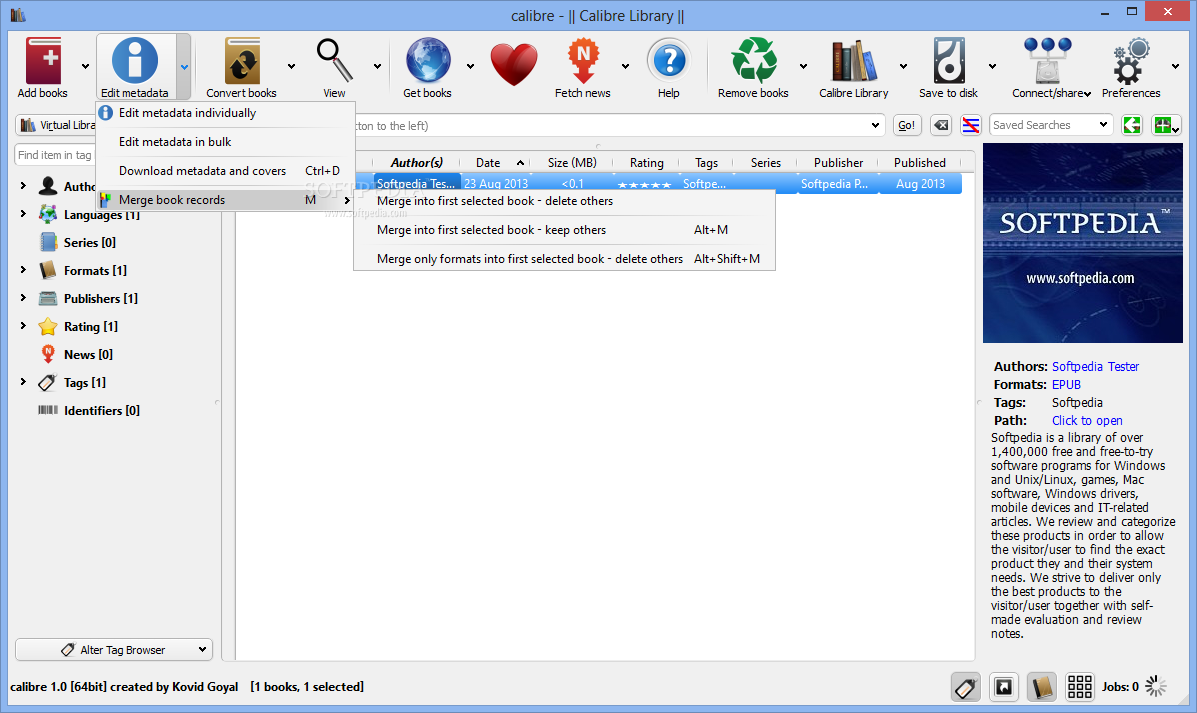Image resolution: width=1197 pixels, height=713 pixels.
Task: Choose Merge into first selected book - delete others
Action: (564, 201)
